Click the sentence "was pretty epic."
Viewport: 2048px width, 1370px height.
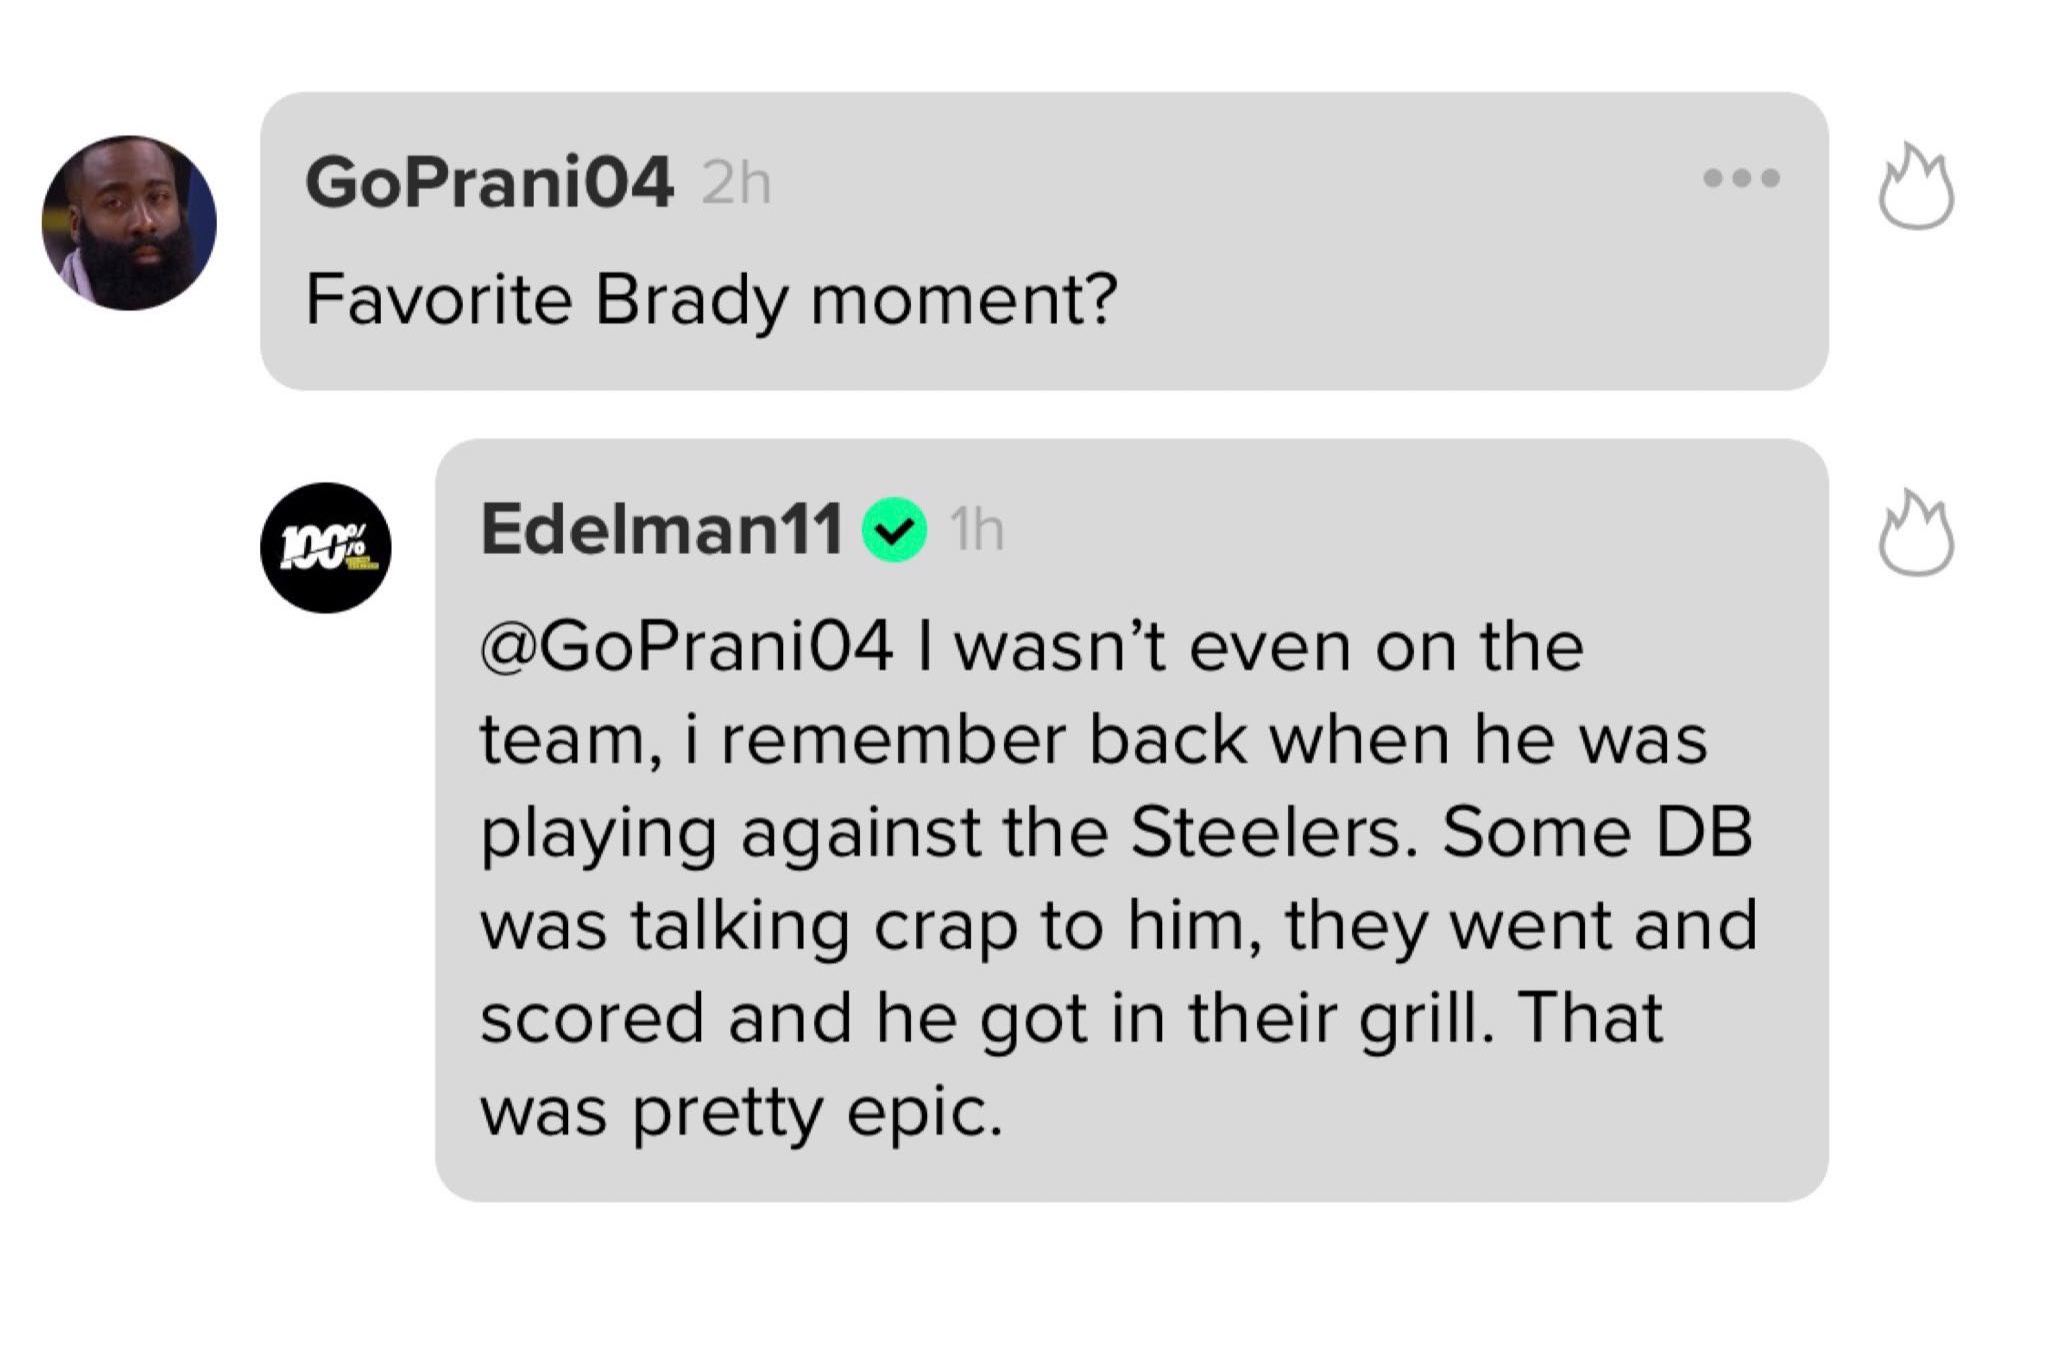pyautogui.click(x=740, y=1111)
